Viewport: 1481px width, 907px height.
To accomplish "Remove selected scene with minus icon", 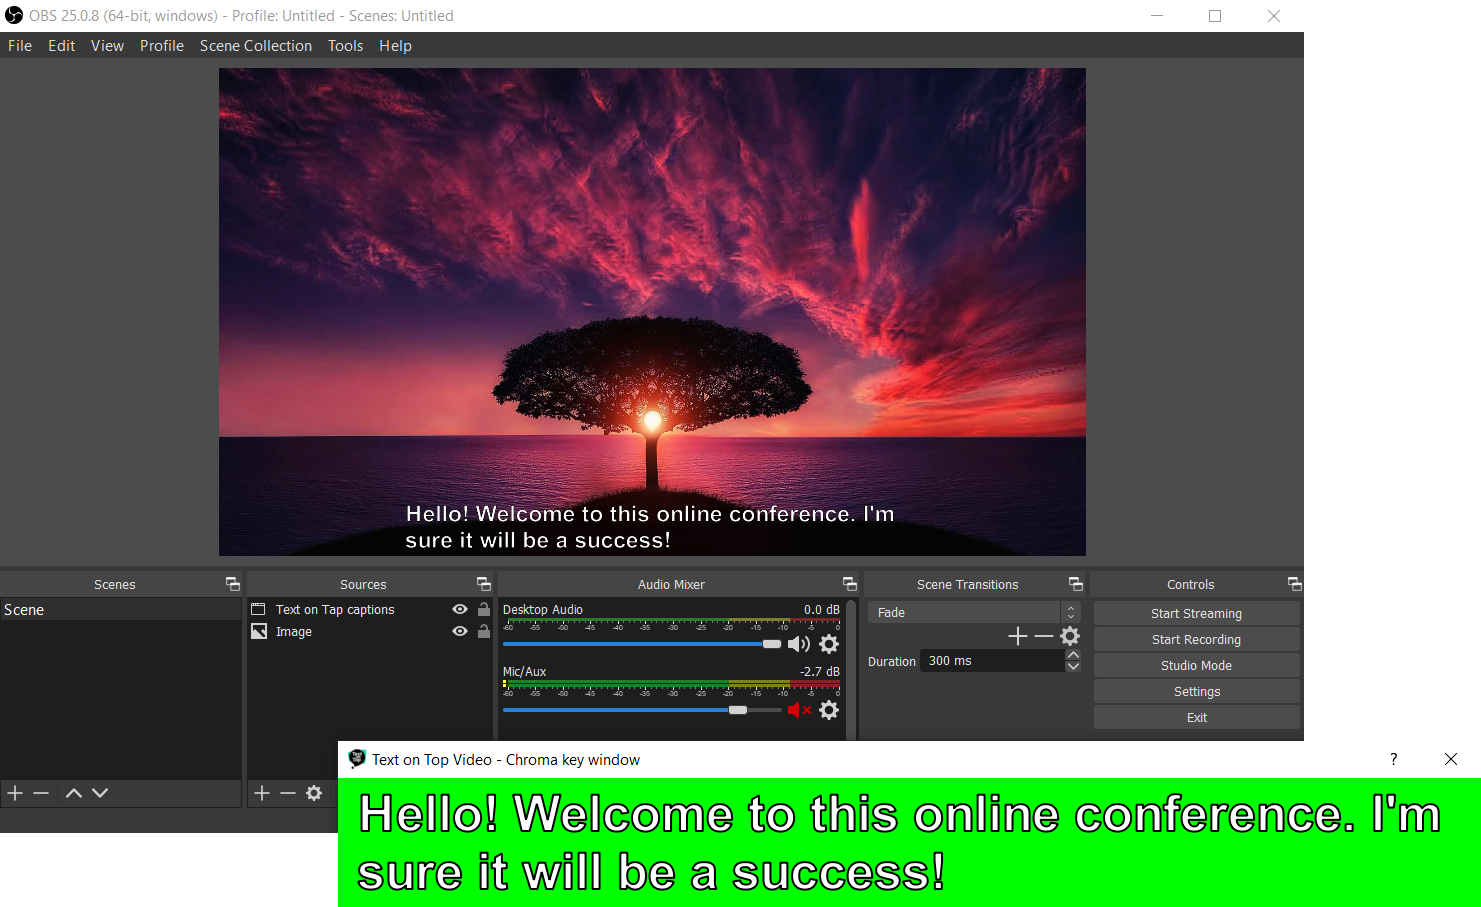I will tap(41, 793).
